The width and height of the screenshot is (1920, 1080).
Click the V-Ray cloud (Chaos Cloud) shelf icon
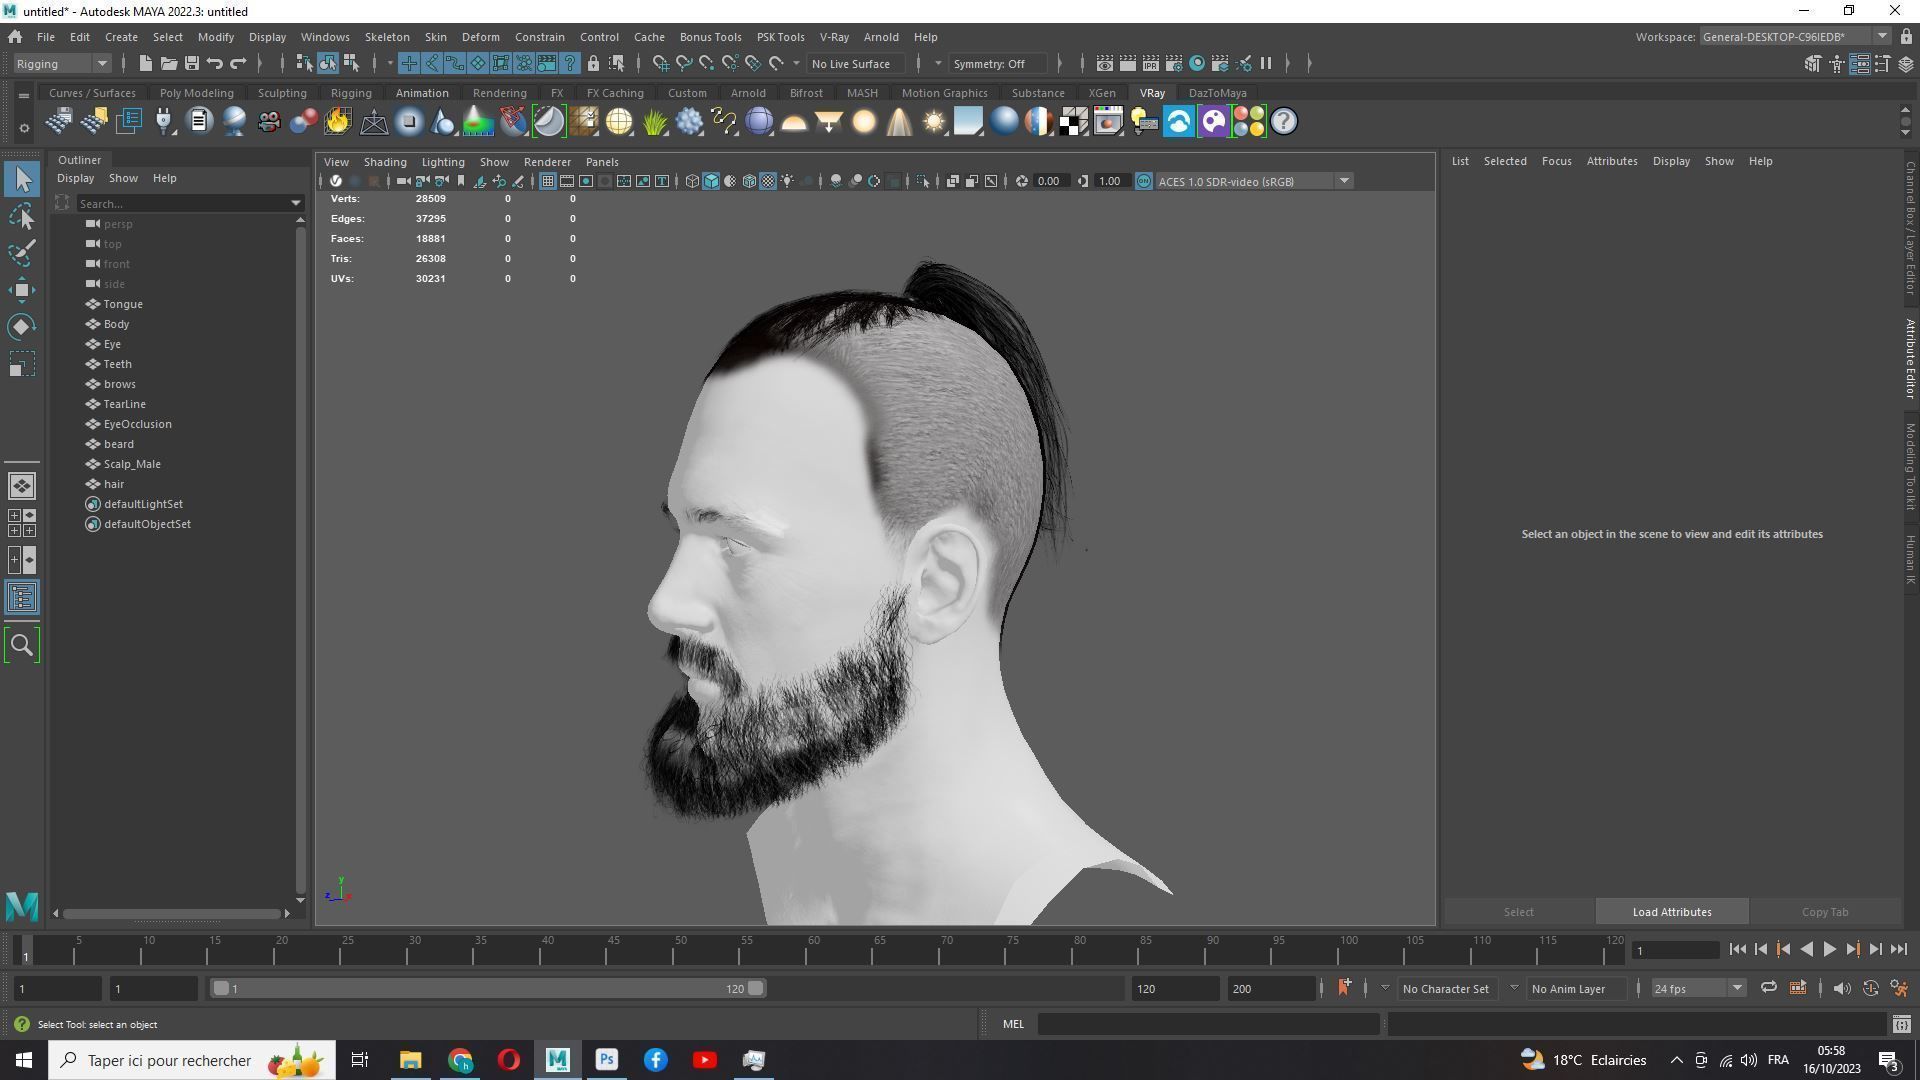[x=1179, y=122]
